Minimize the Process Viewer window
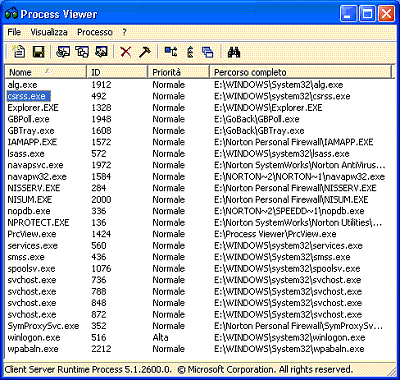This screenshot has width=400, height=380. 348,14
